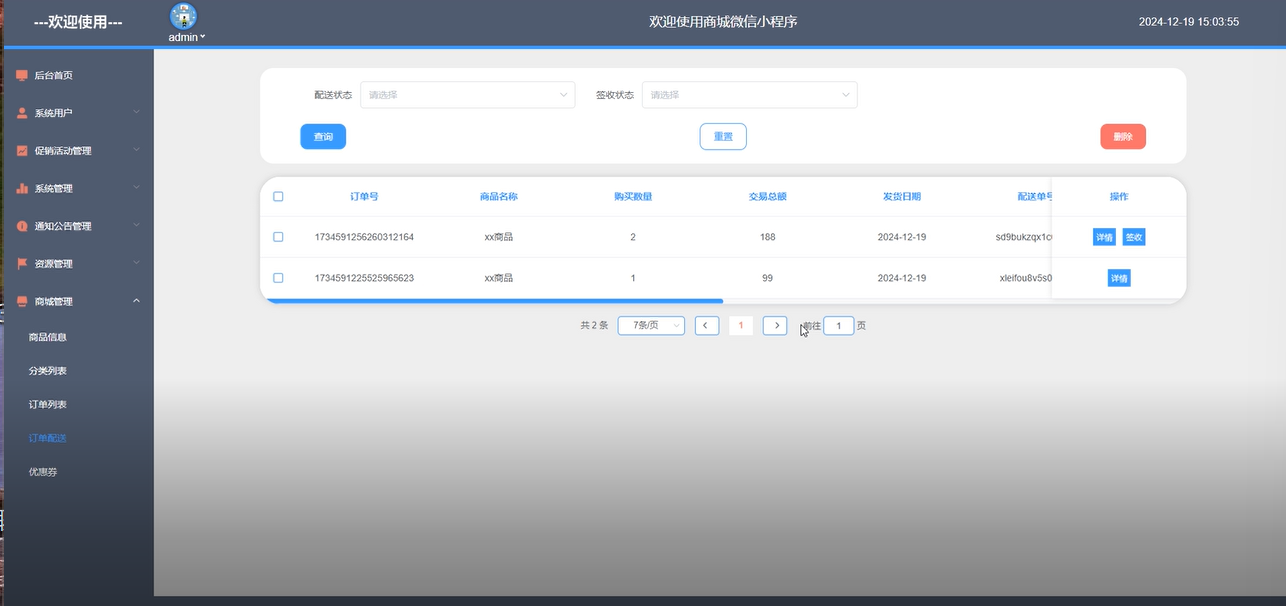
Task: Click order number 1734591256260312164
Action: 364,237
